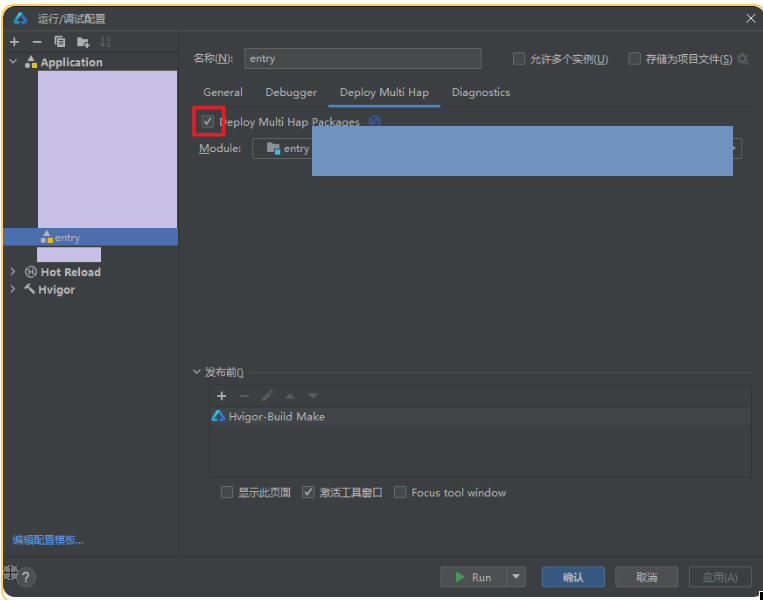Create a new configuration folder
Image resolution: width=763 pixels, height=600 pixels.
pos(83,42)
